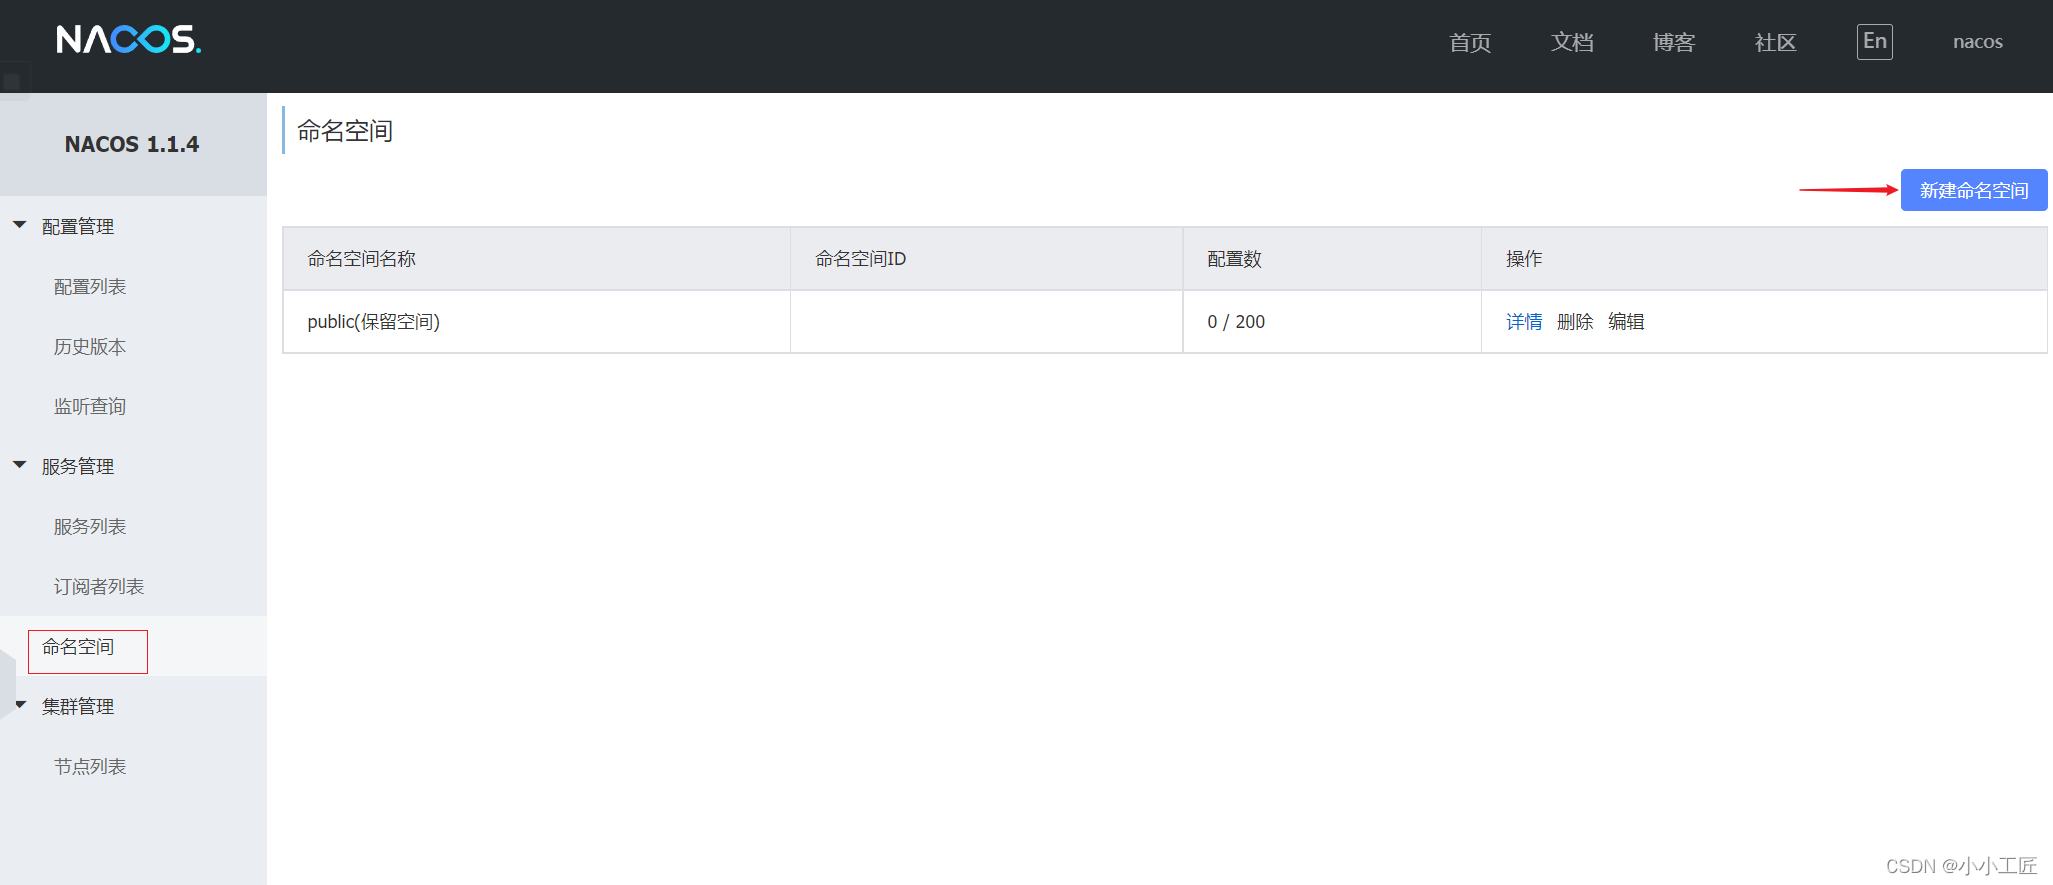Click the NACOS logo in the header

pyautogui.click(x=129, y=39)
